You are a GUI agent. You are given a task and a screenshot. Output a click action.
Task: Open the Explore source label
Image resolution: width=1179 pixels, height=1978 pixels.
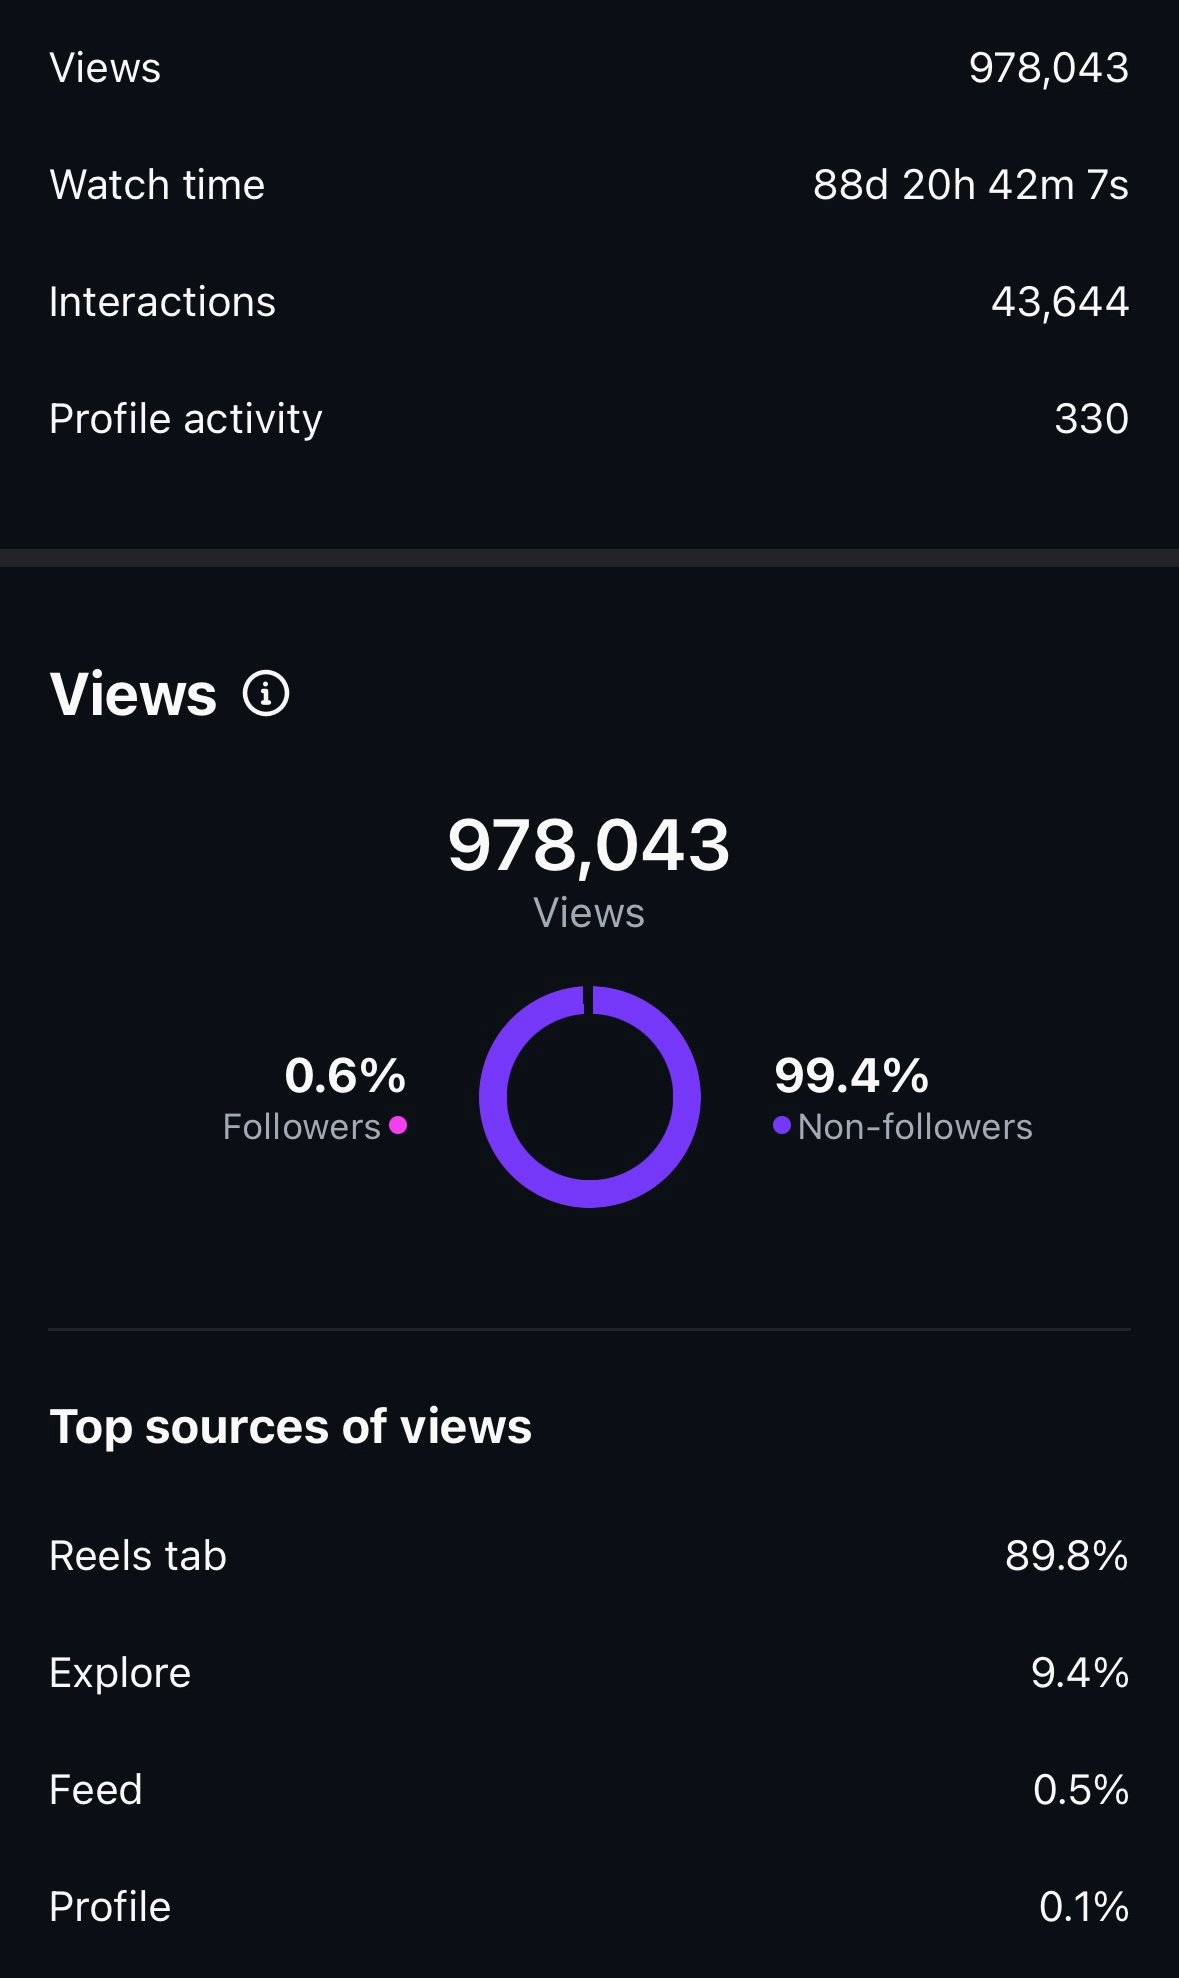coord(120,1673)
